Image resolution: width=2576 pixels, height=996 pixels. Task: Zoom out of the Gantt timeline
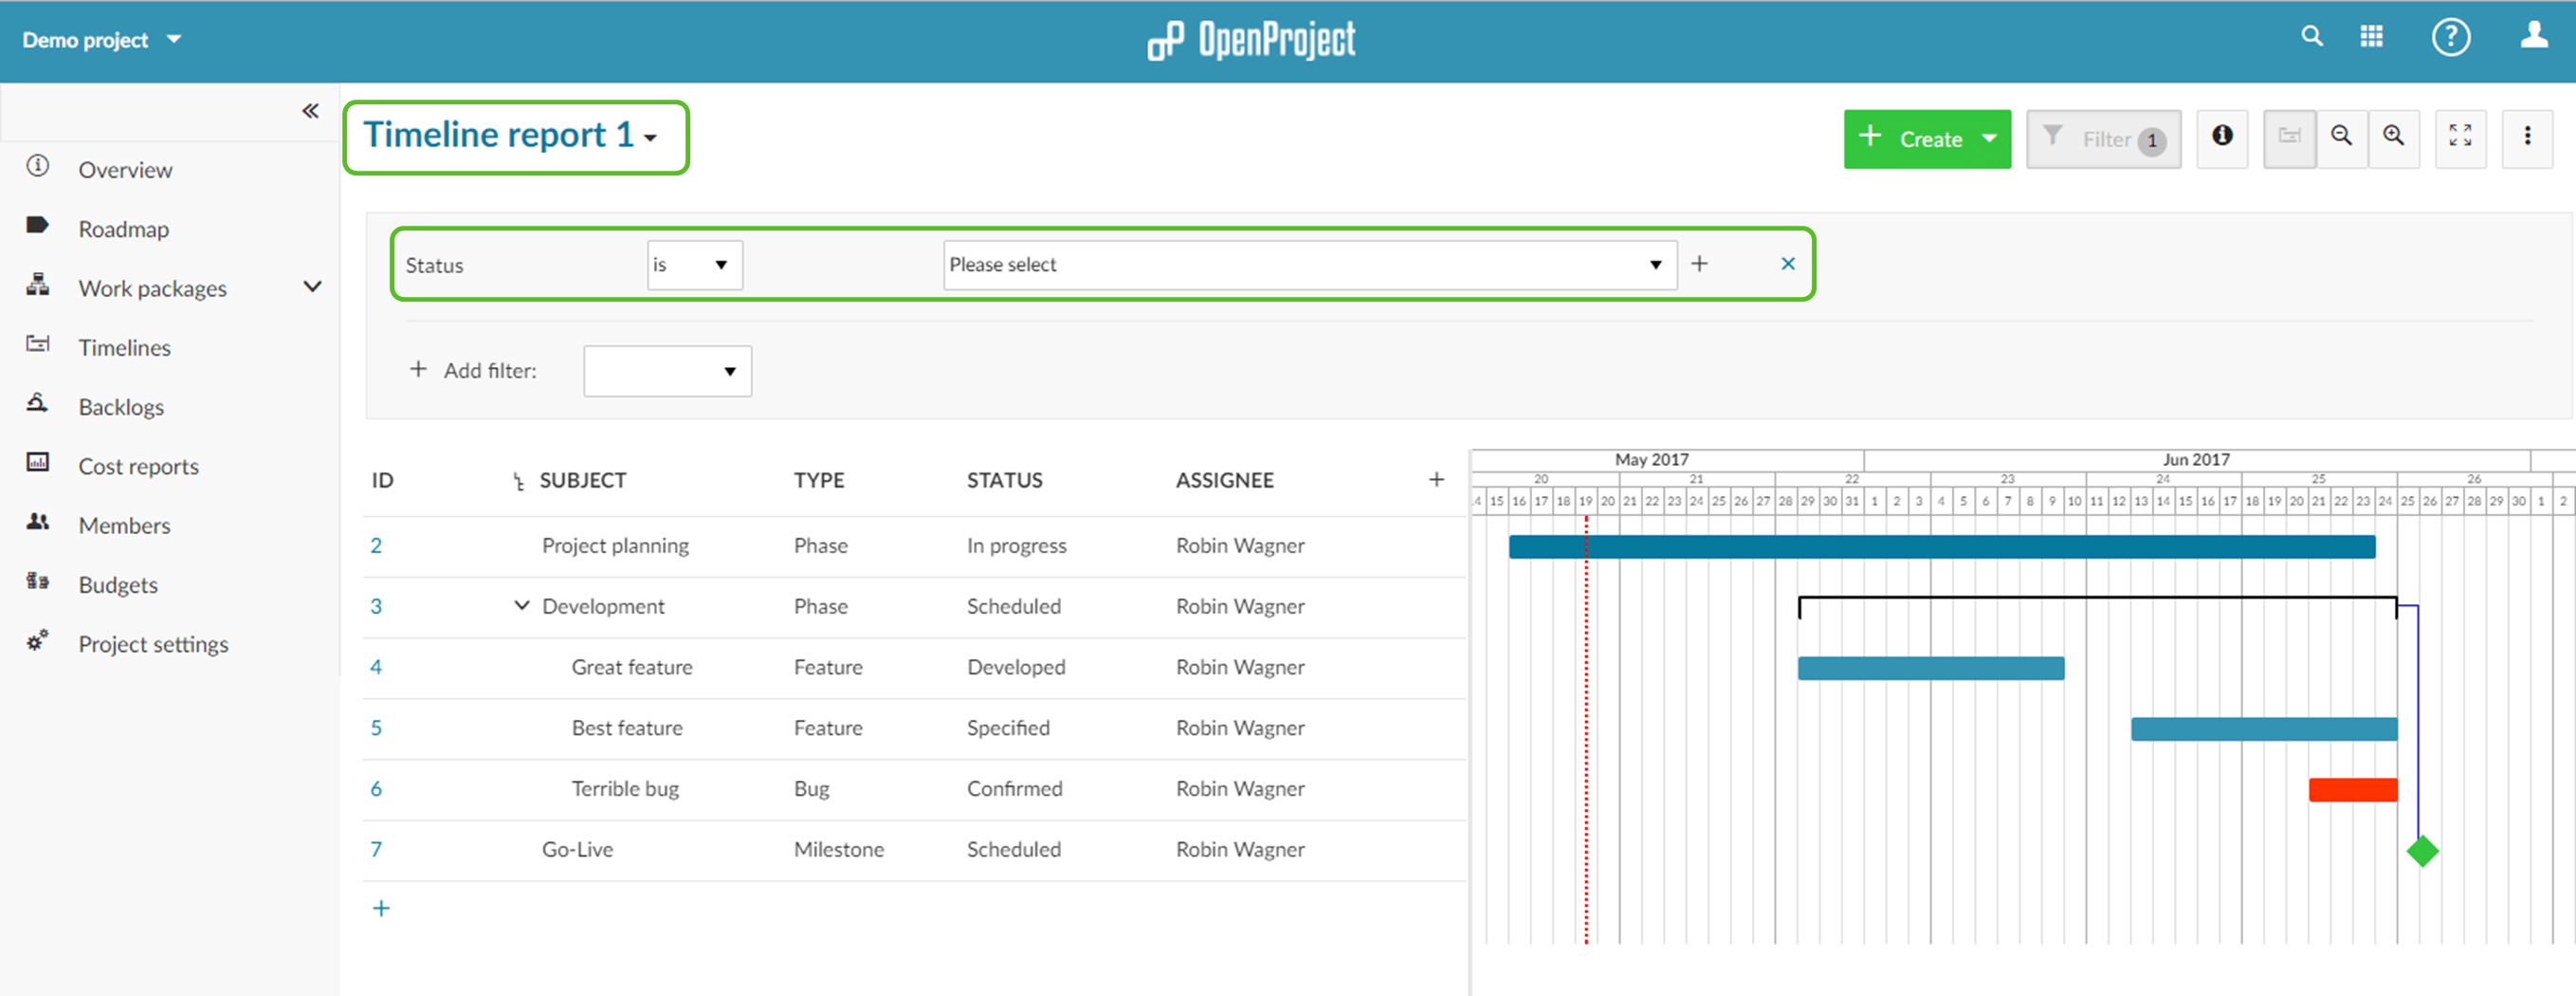pos(2340,138)
